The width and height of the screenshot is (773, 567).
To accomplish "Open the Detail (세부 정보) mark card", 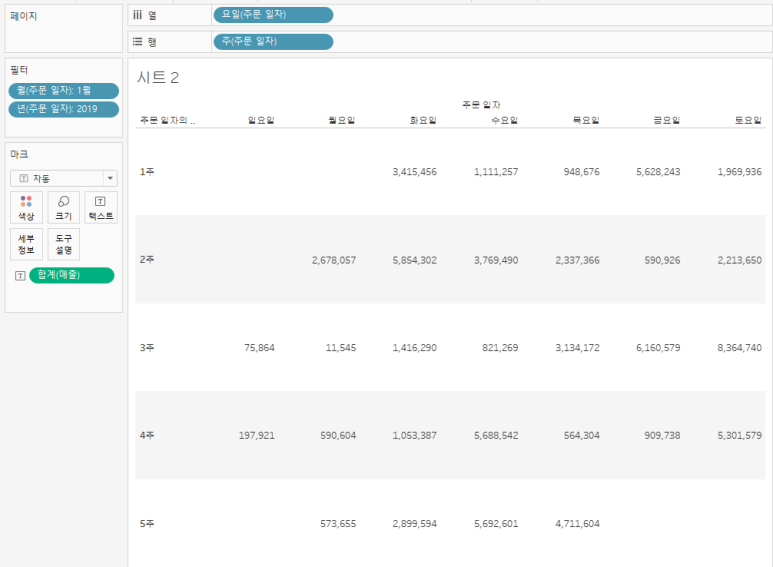I will point(26,244).
